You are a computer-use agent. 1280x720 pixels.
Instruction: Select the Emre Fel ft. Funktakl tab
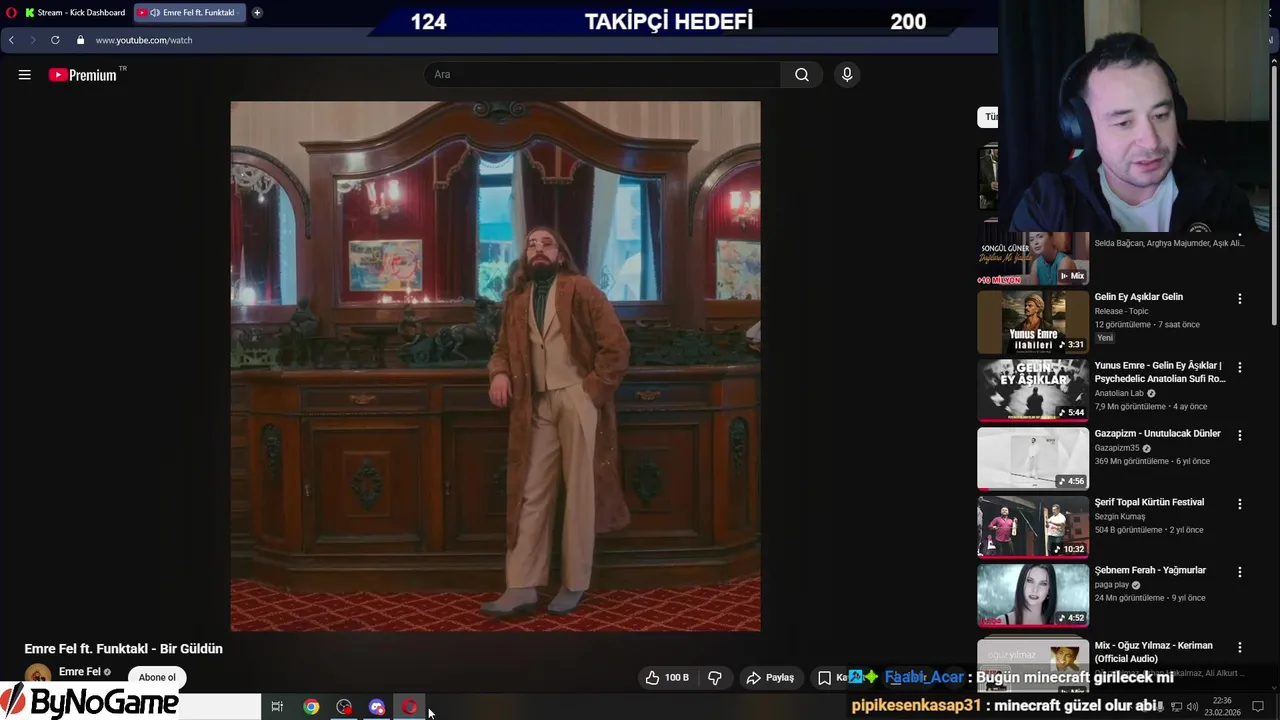[x=190, y=13]
